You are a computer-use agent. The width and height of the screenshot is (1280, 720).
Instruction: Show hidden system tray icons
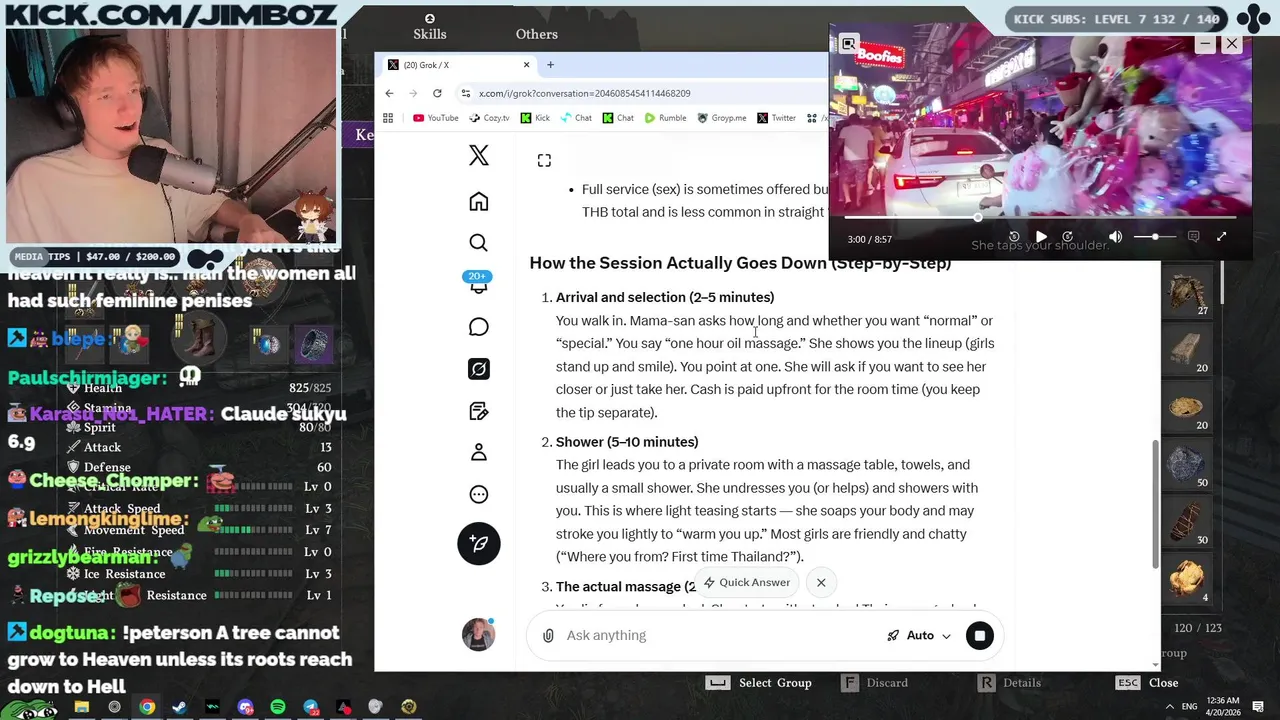click(1170, 706)
